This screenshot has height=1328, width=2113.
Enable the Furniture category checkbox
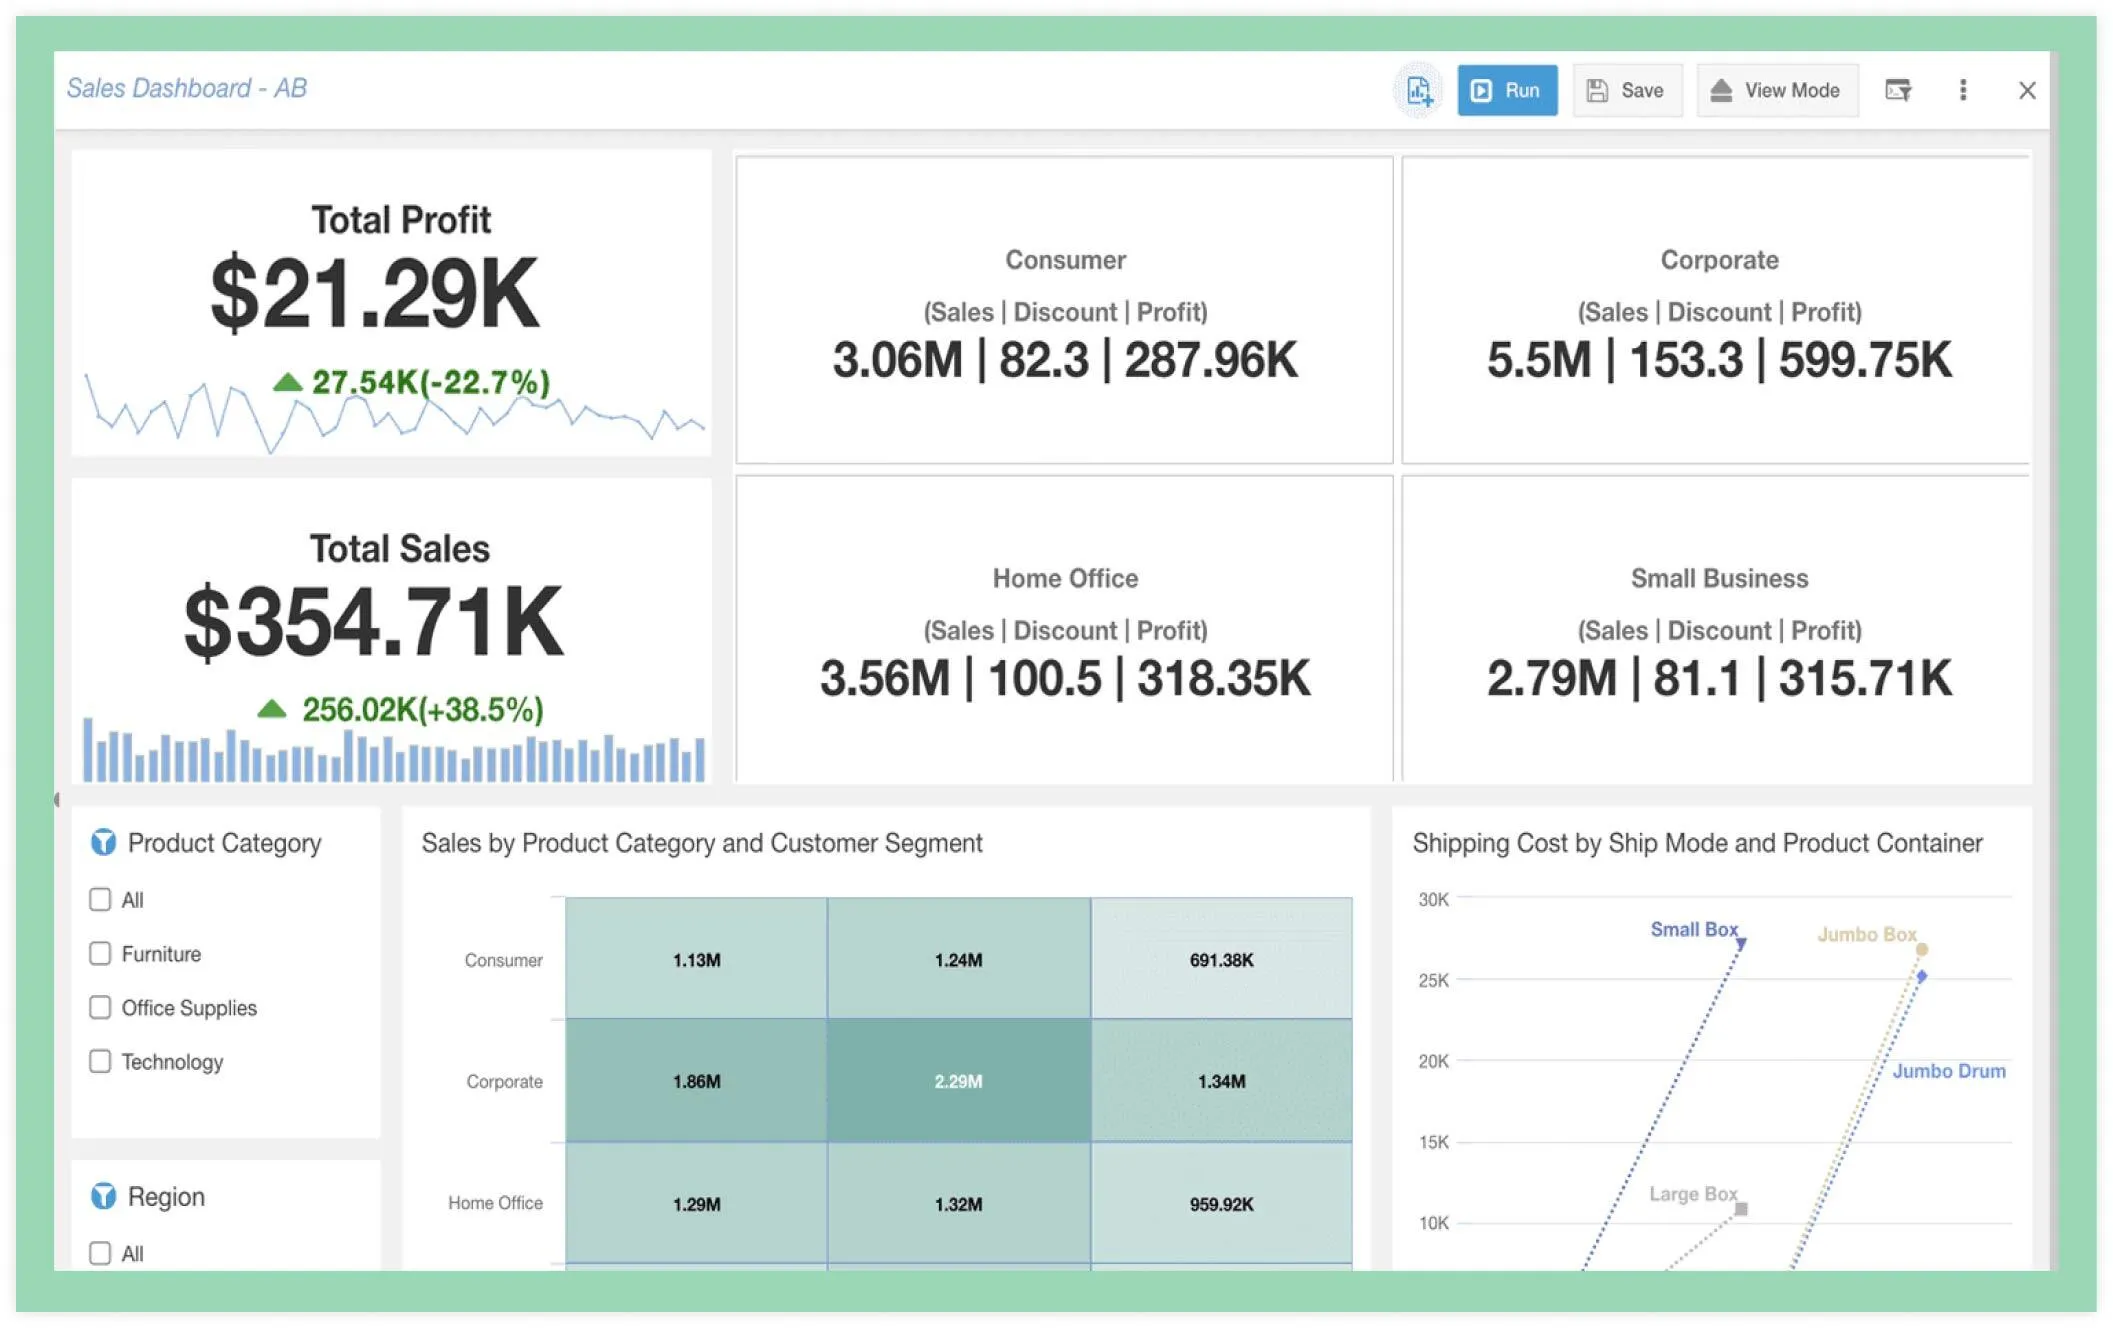click(x=100, y=953)
